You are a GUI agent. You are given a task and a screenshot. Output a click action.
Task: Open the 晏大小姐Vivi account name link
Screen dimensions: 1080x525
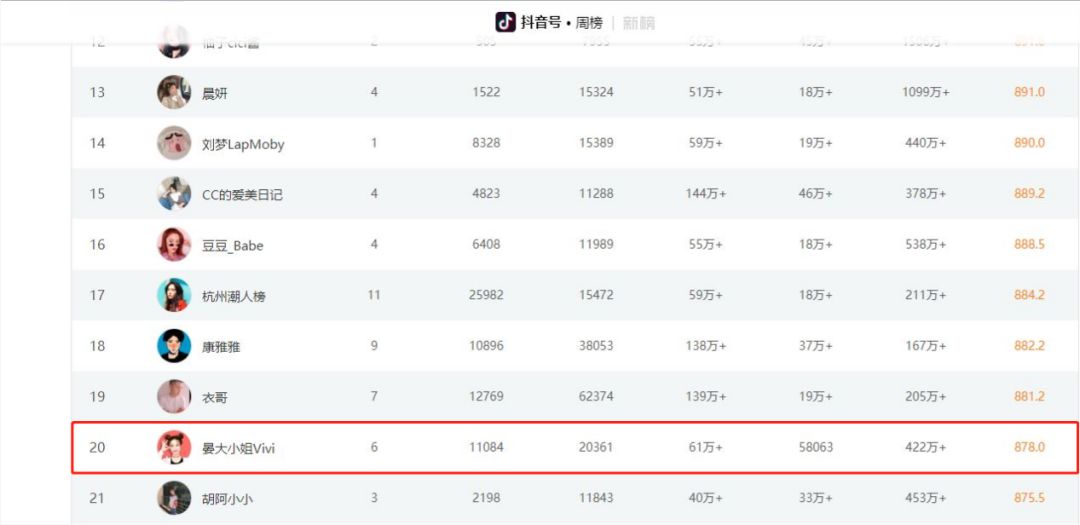pos(238,449)
